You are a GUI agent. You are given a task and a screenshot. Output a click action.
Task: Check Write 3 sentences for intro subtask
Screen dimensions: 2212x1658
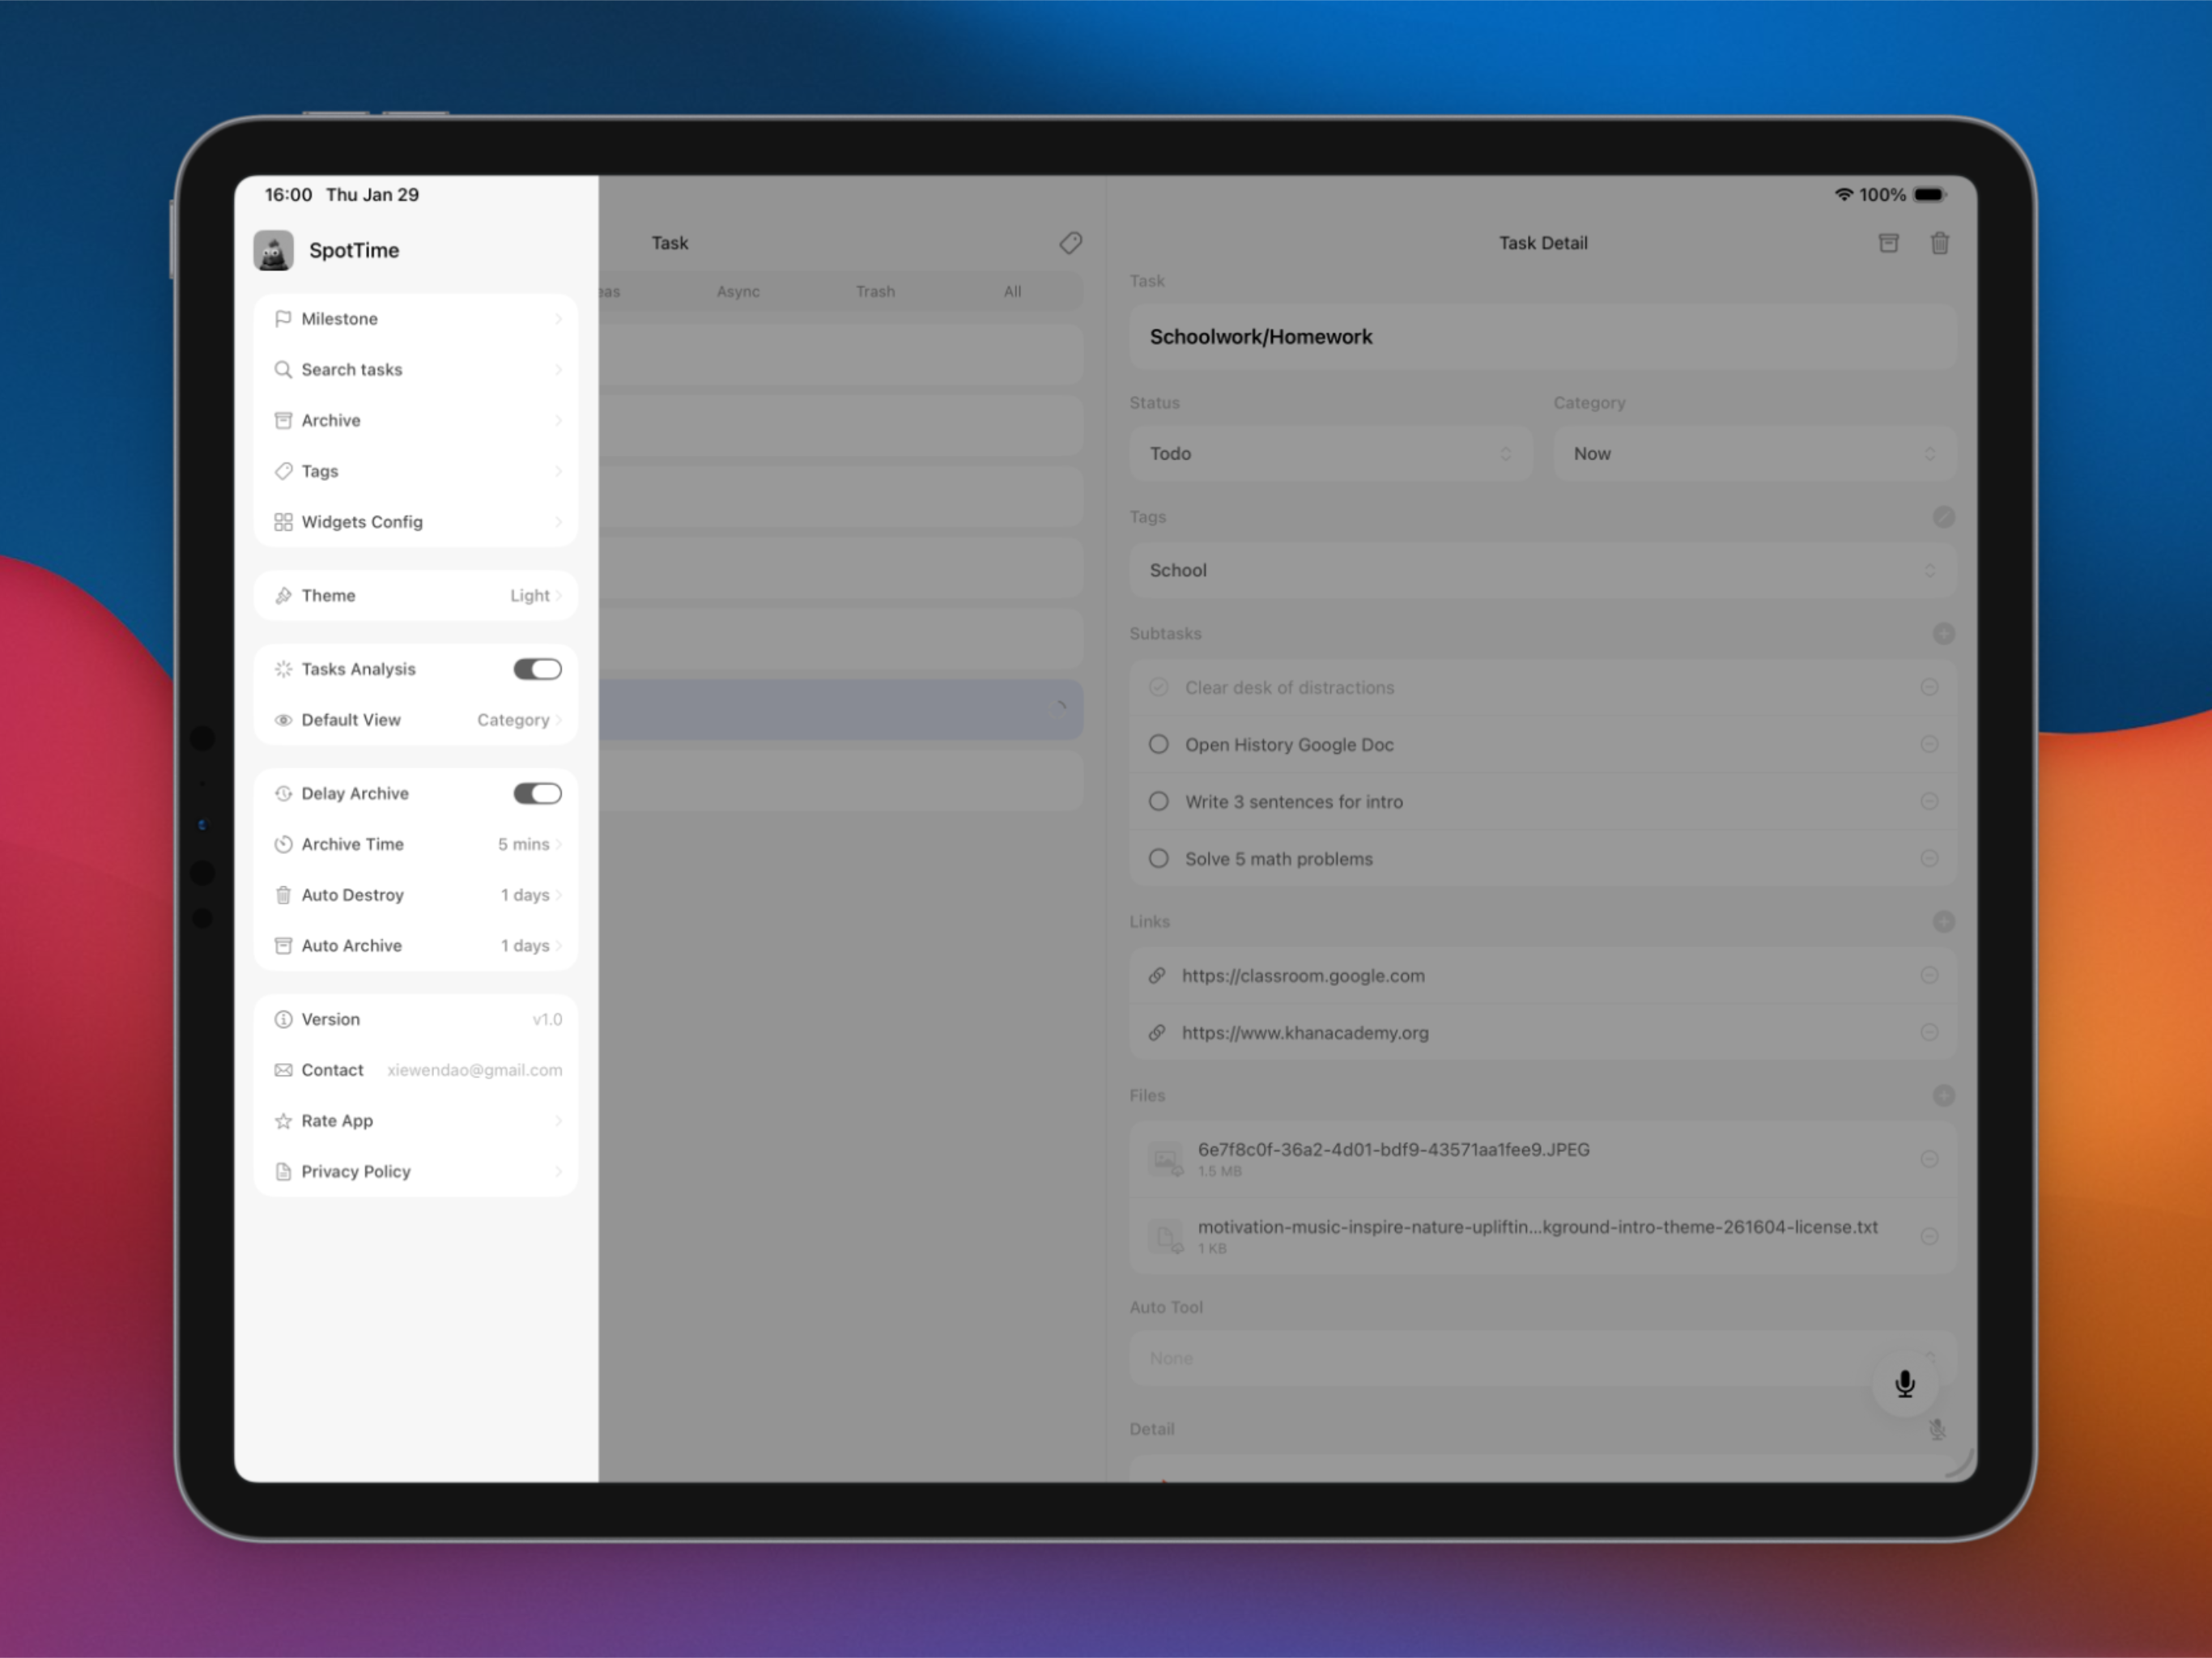point(1158,802)
